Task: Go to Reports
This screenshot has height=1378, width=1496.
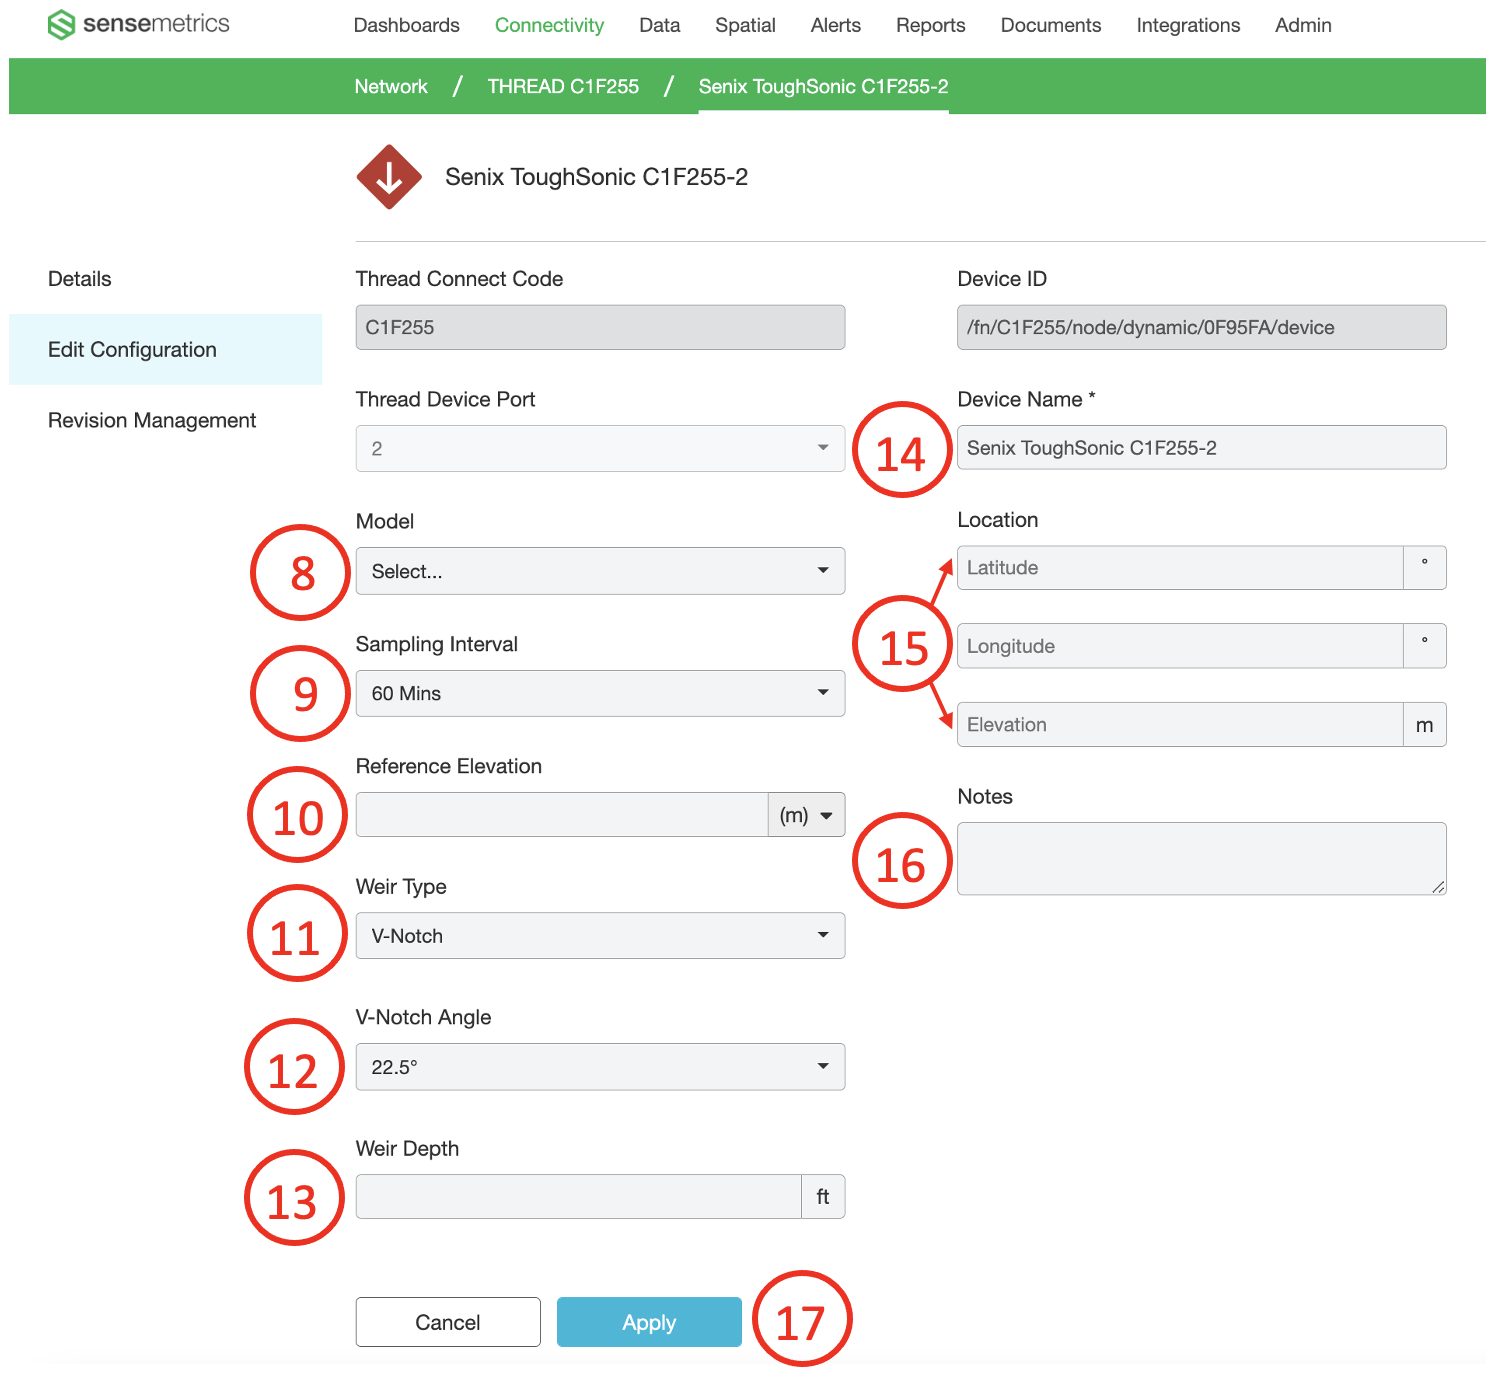Action: pos(930,25)
